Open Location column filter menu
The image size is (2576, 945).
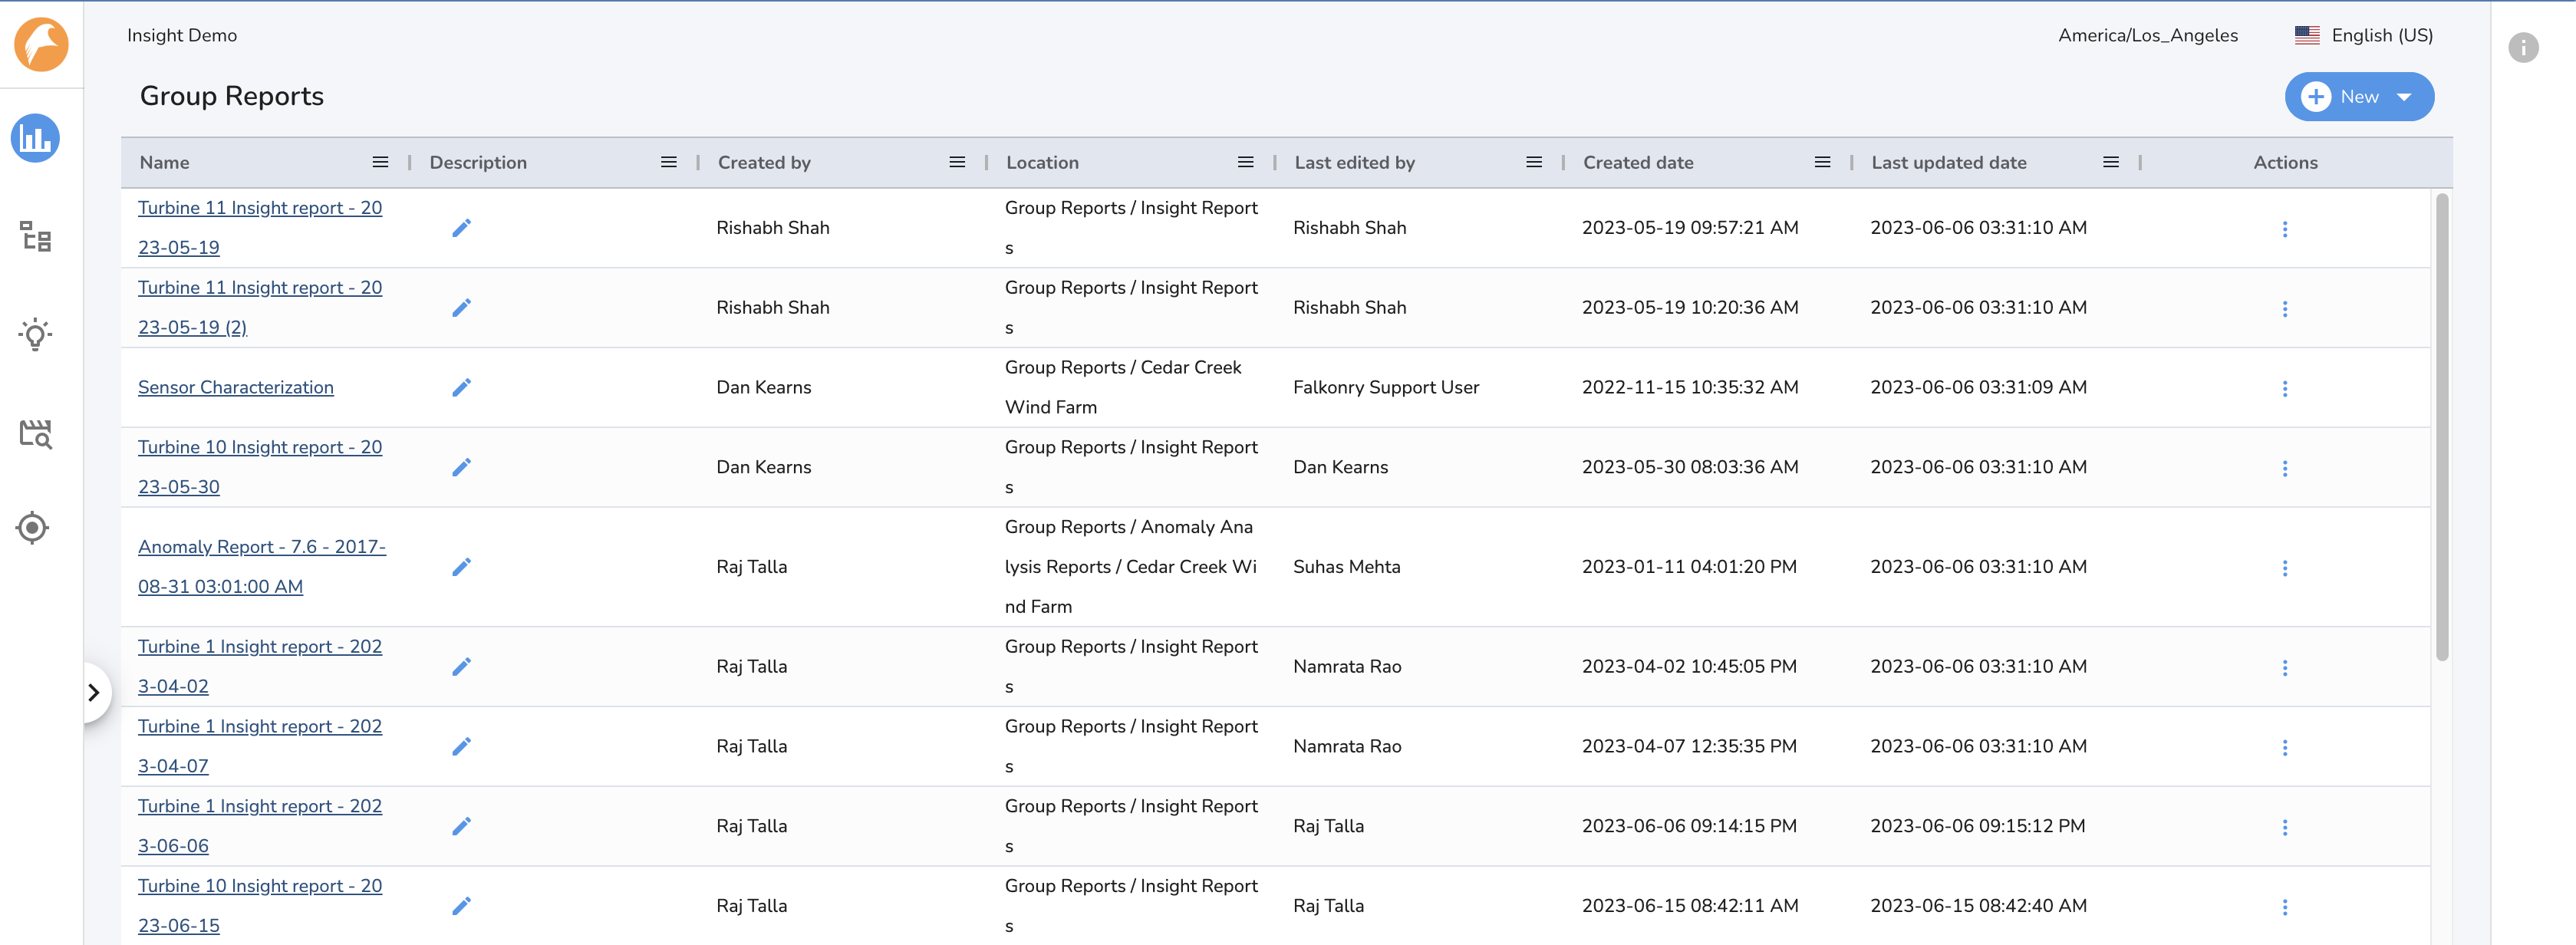tap(1246, 162)
